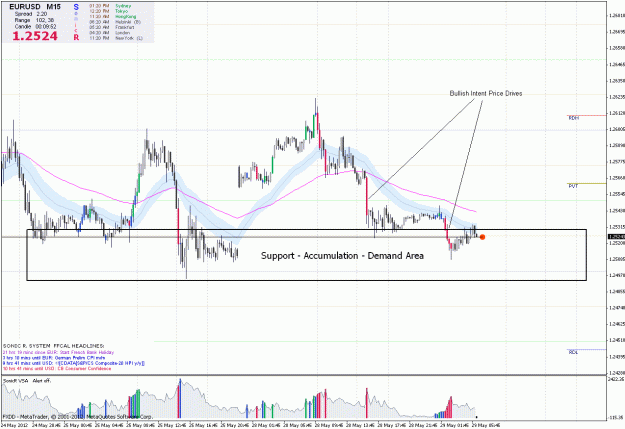625x429 pixels.
Task: Click the orange current-price dot marker
Action: pos(482,237)
